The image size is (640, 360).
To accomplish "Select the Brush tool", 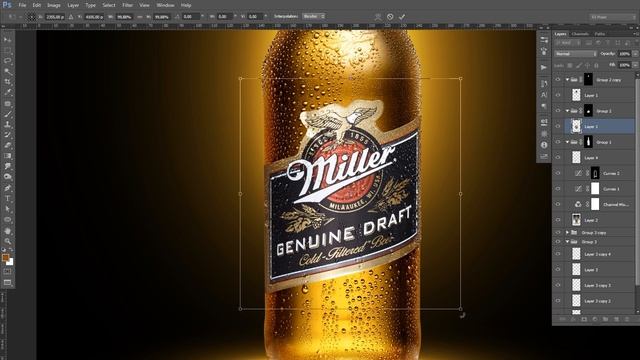I will coord(7,114).
